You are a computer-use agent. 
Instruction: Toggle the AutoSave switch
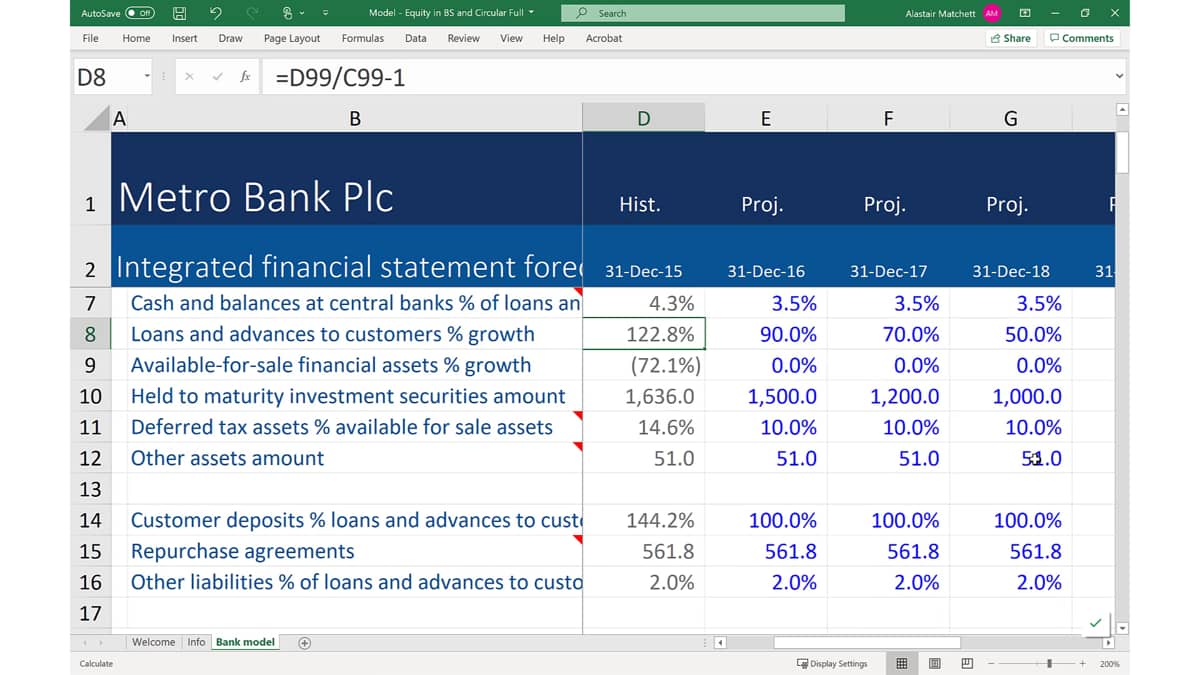pos(140,13)
